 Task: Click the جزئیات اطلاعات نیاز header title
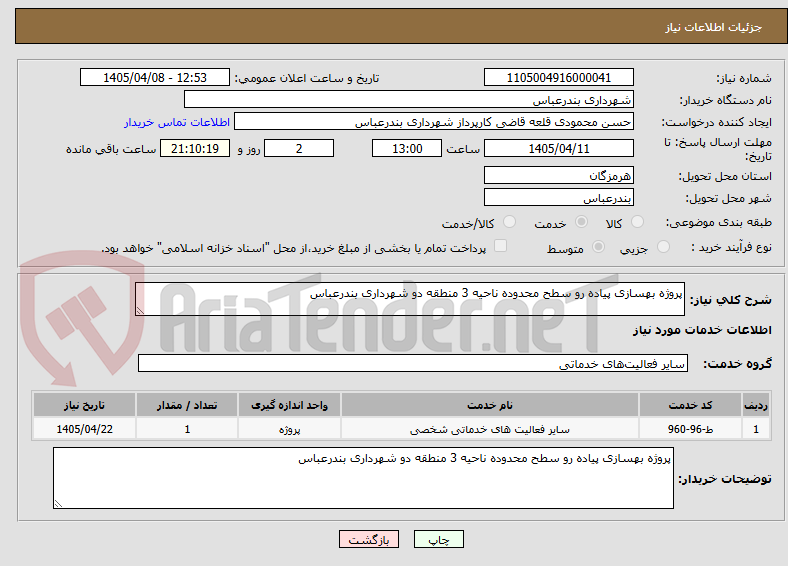click(x=714, y=27)
